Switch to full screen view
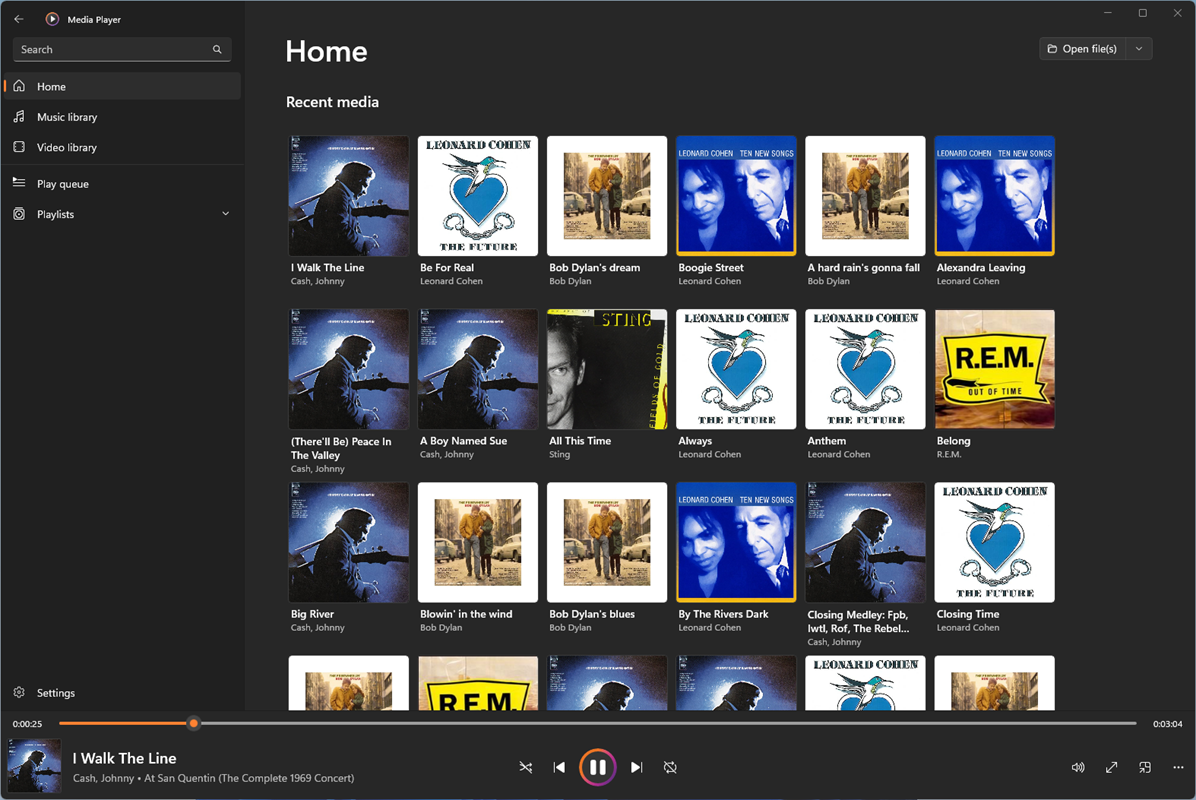Viewport: 1196px width, 800px height. tap(1111, 767)
